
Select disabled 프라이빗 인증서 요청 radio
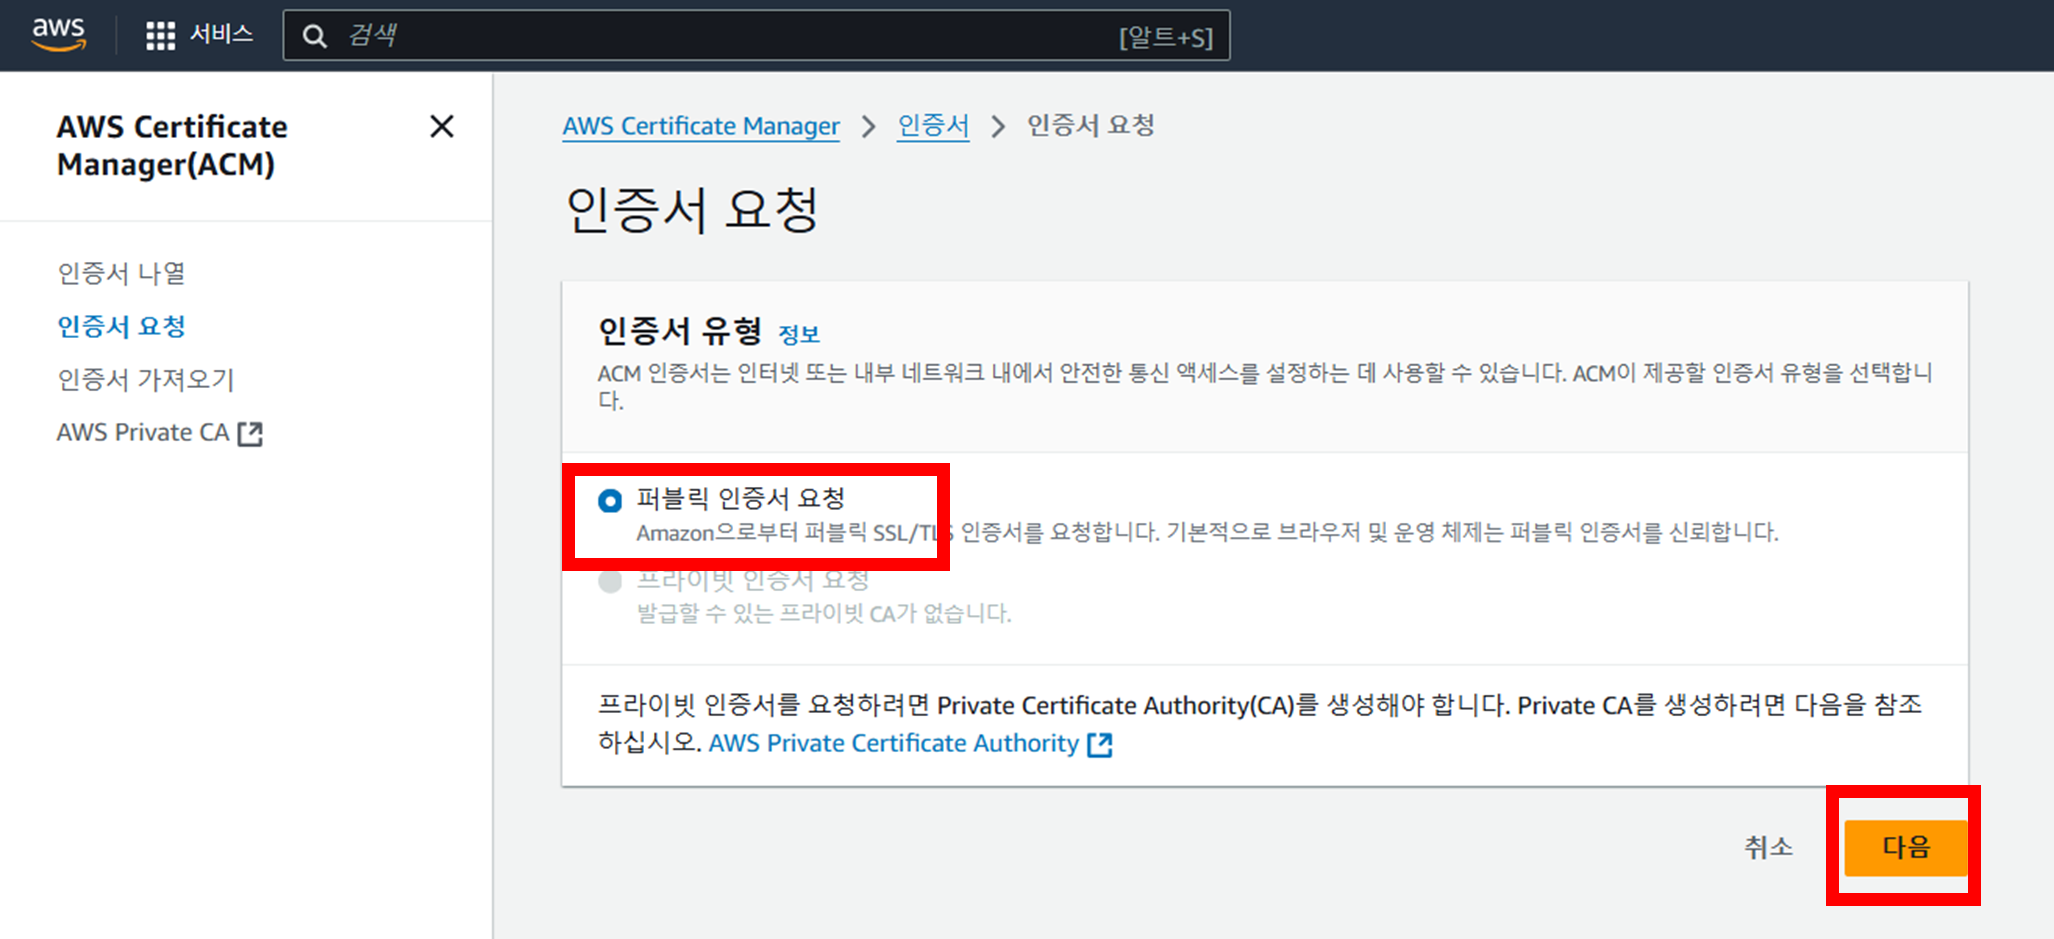click(x=610, y=582)
